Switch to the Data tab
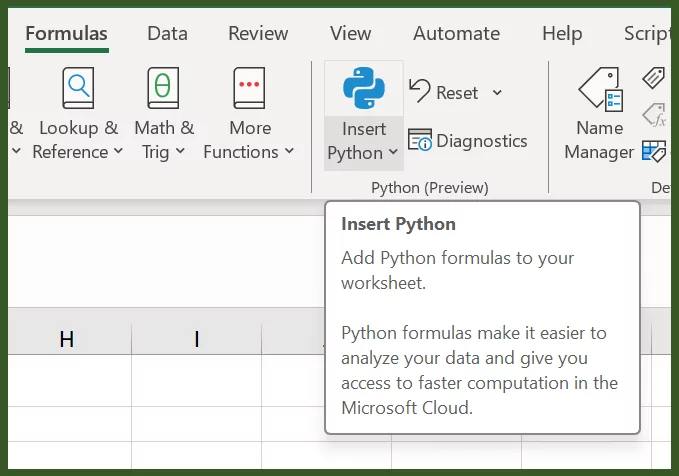 167,33
